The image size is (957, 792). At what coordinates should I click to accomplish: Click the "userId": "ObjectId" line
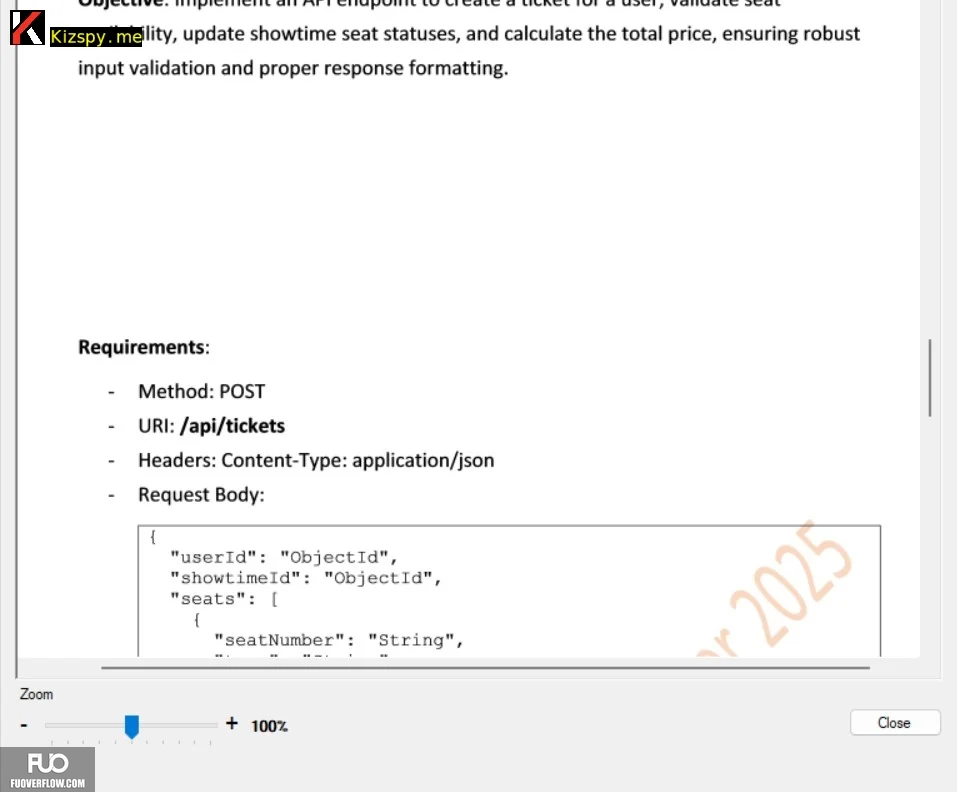[x=284, y=557]
